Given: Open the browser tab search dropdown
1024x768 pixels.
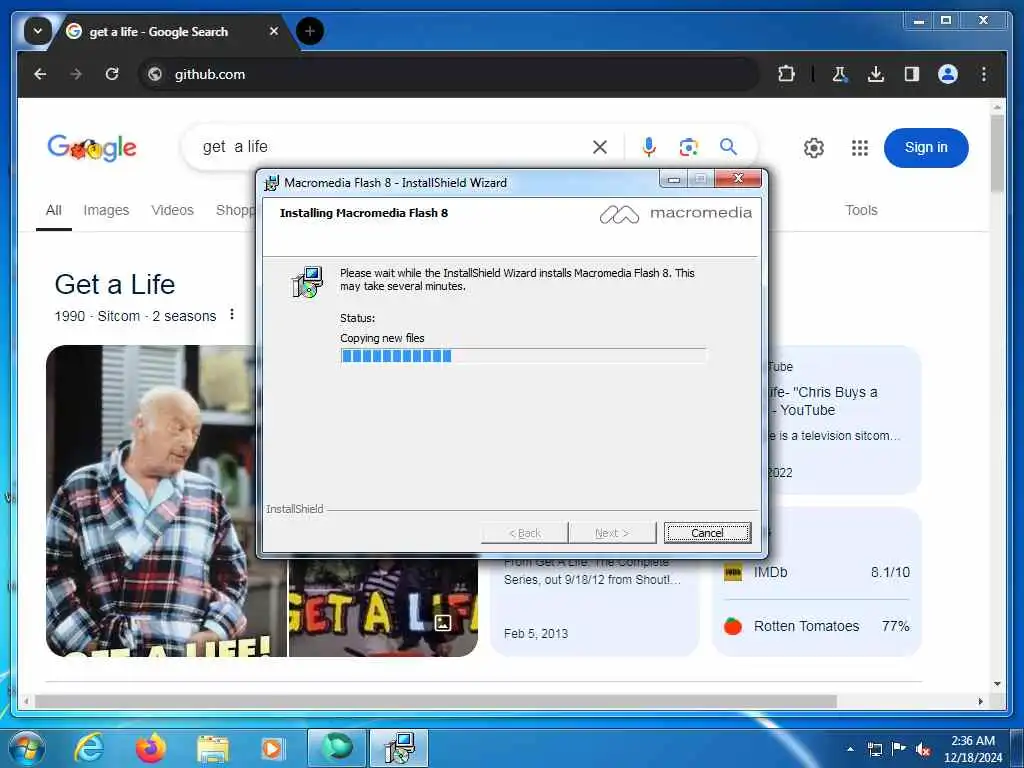Looking at the screenshot, I should click(x=38, y=31).
